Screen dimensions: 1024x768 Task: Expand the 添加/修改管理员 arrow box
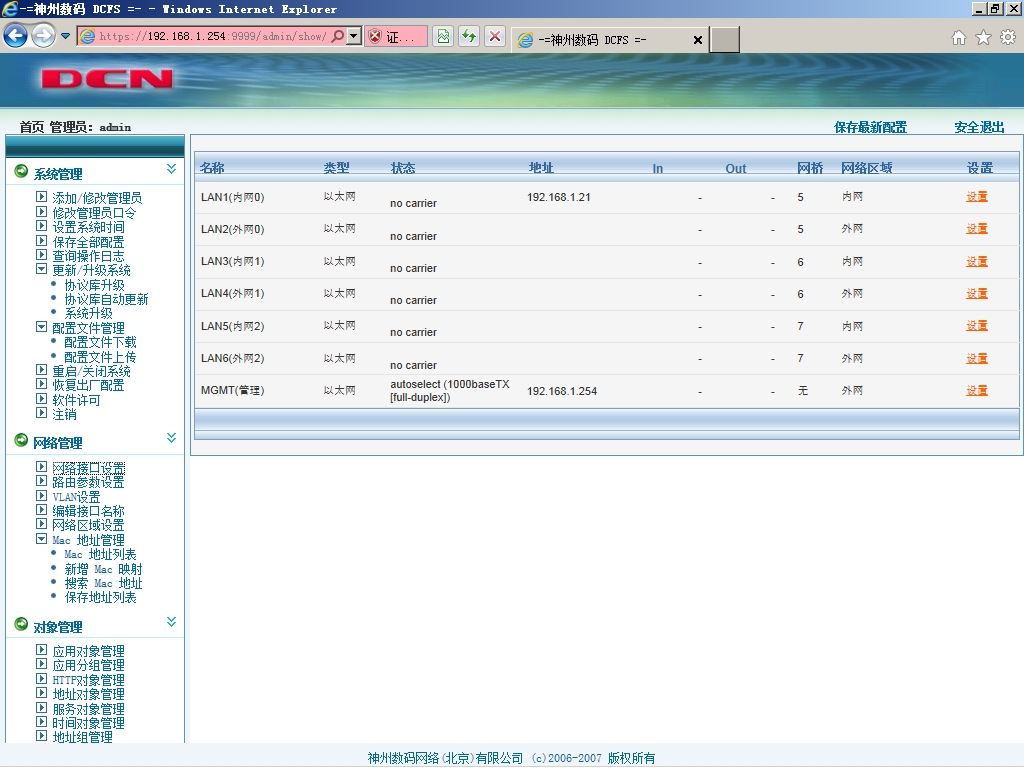pyautogui.click(x=41, y=197)
